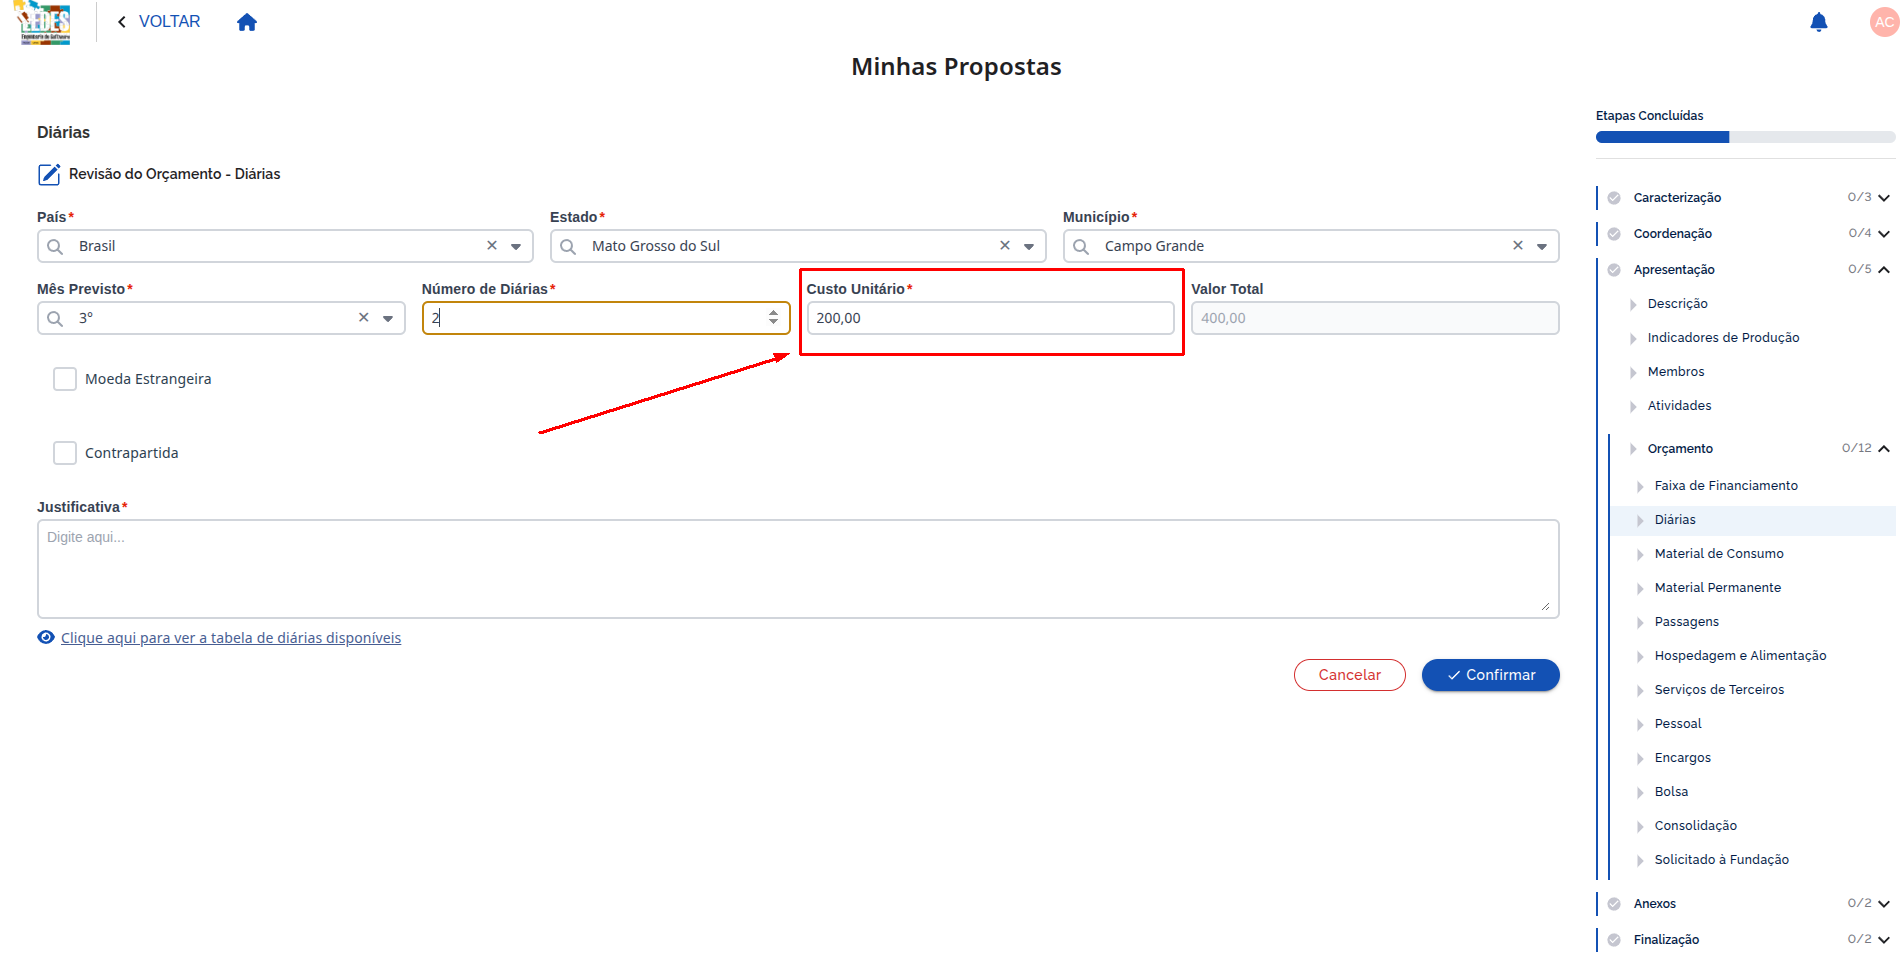Open Bolsa budget item
Viewport: 1903px width, 956px height.
(x=1671, y=792)
